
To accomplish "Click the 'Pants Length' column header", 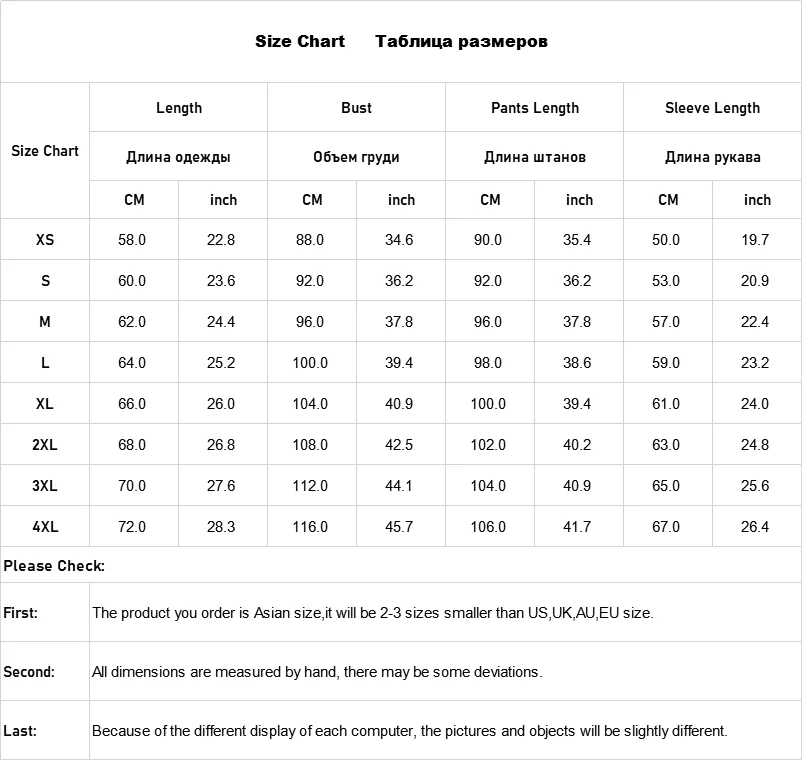I will (535, 108).
